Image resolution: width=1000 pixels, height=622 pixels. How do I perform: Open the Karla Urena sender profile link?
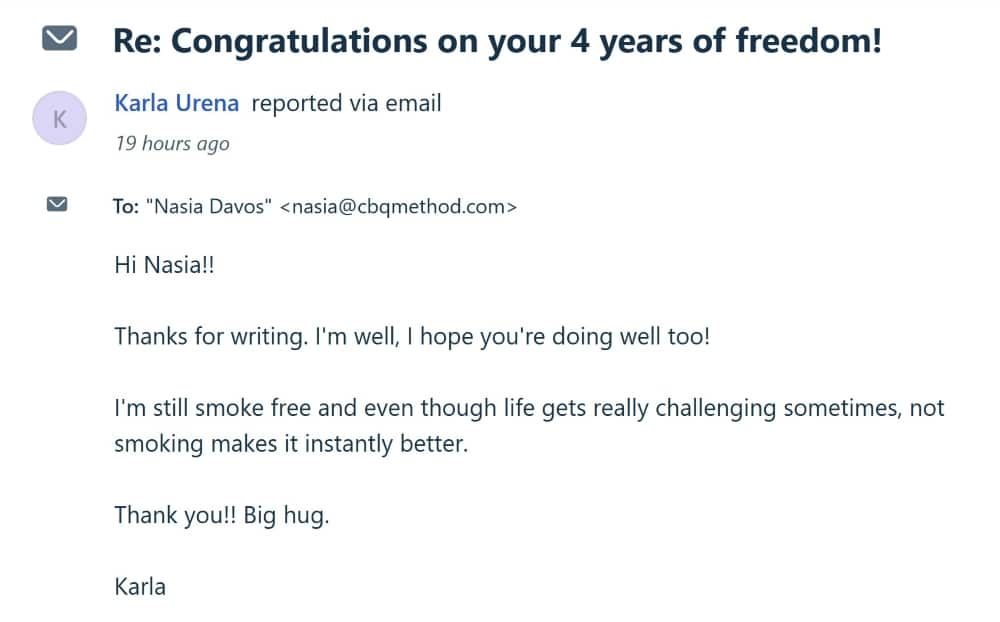176,102
